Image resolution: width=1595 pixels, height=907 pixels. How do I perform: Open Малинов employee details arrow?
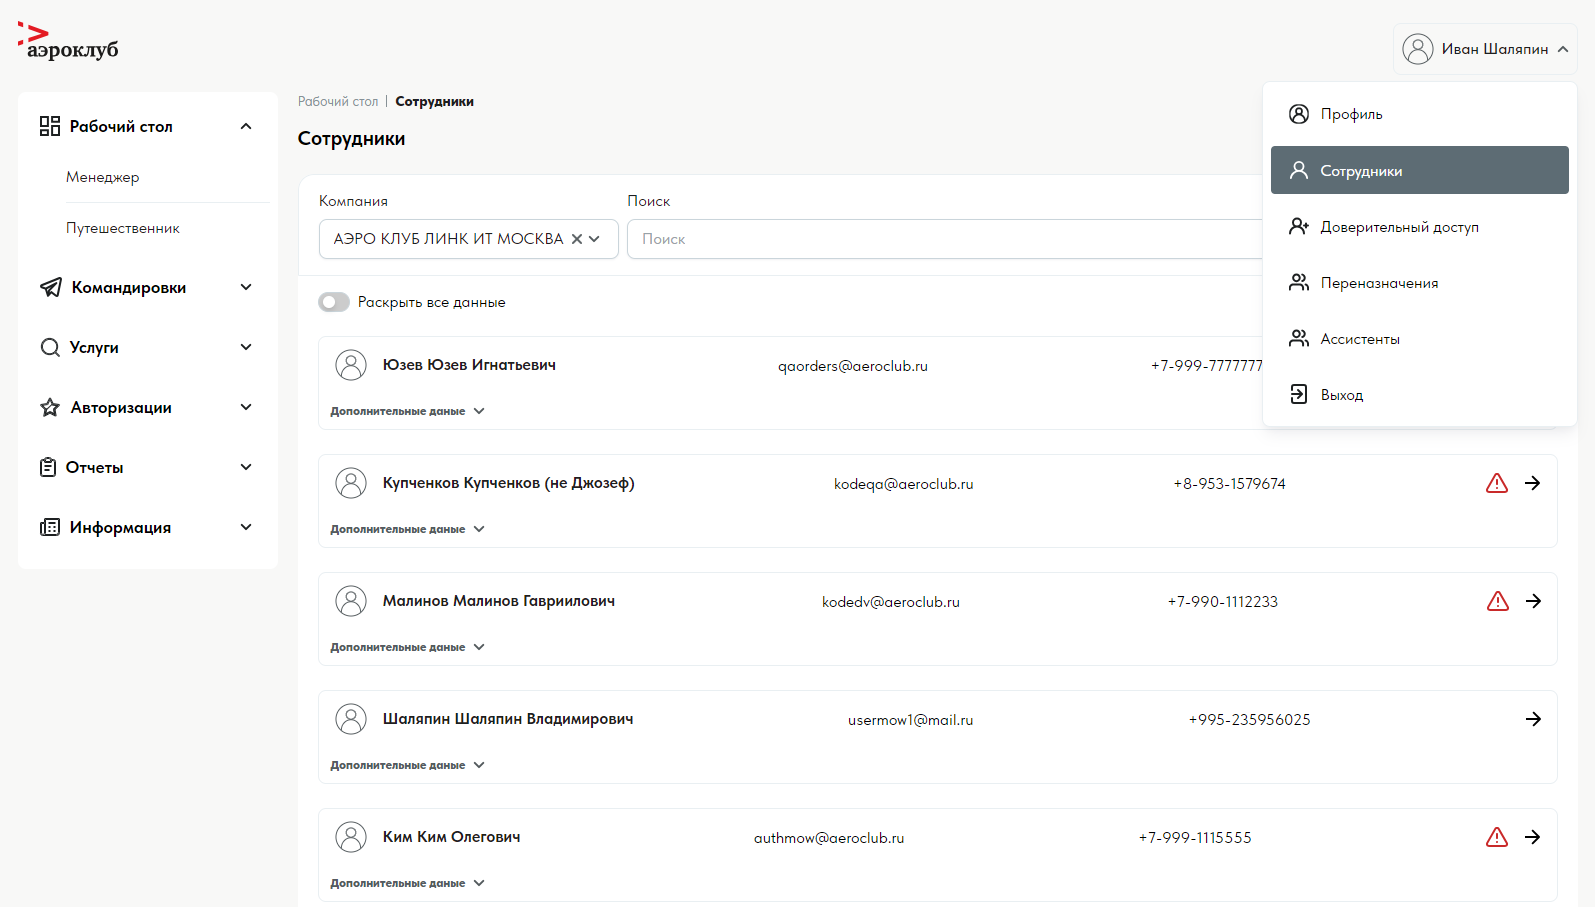(1532, 601)
